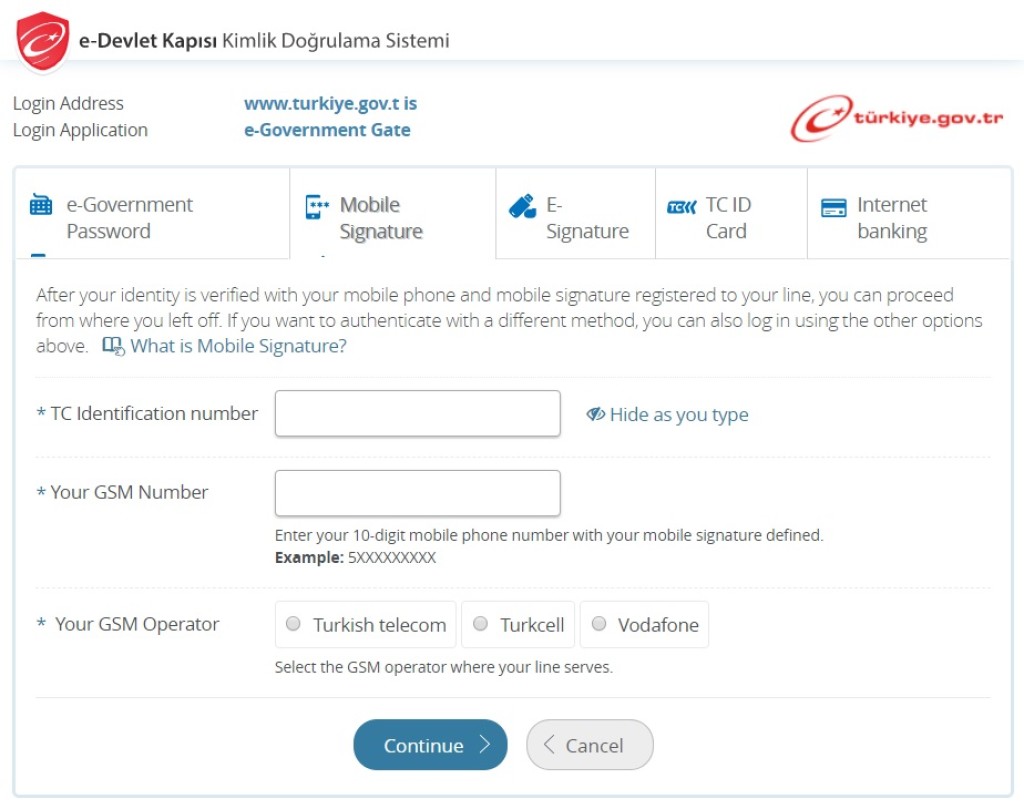
Task: Click the e-Government Password keypad icon
Action: [41, 206]
